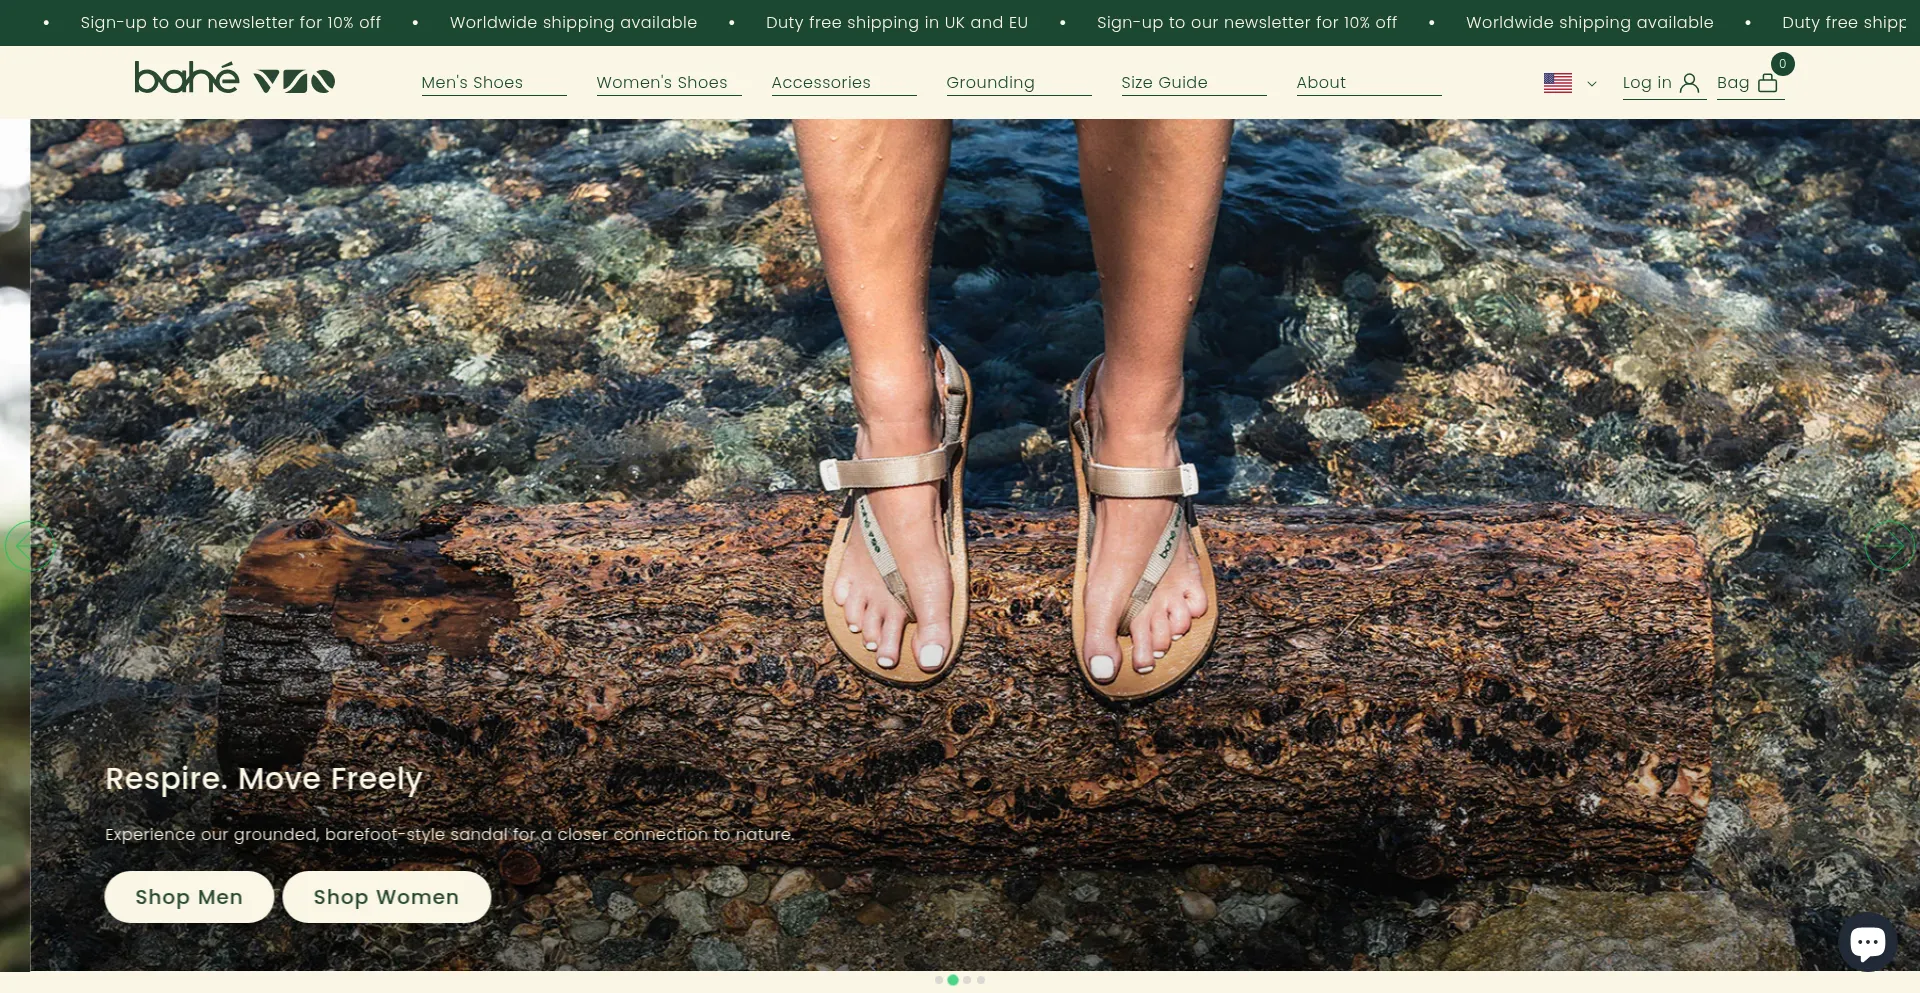Click the Shop Men button
The width and height of the screenshot is (1920, 993).
coord(189,897)
